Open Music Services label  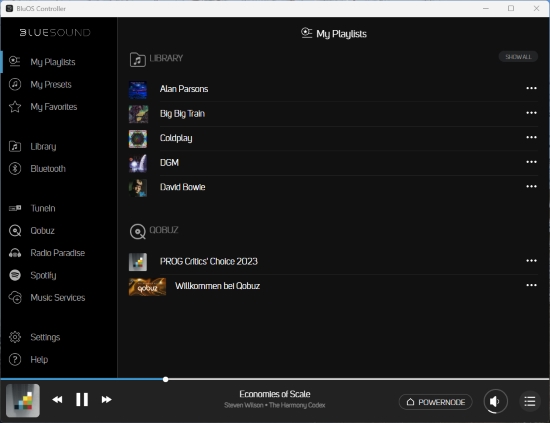(x=58, y=297)
